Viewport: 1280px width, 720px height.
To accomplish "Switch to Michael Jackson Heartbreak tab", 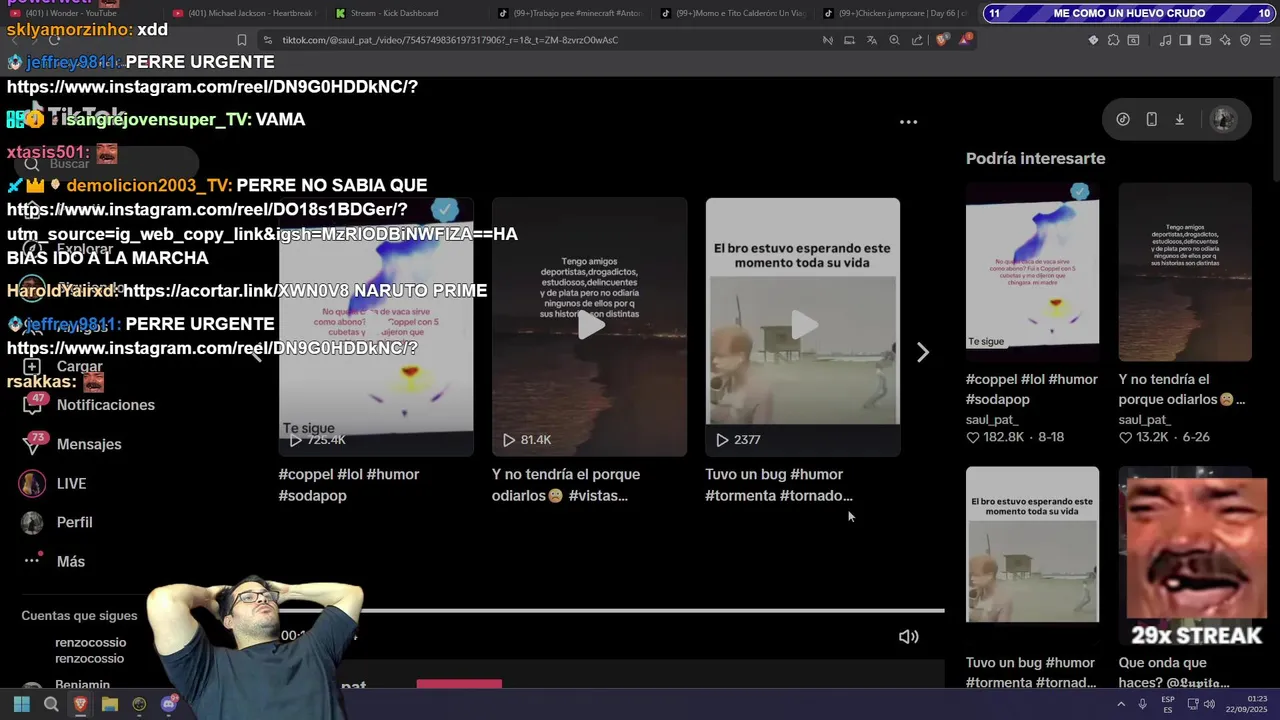I will [246, 13].
